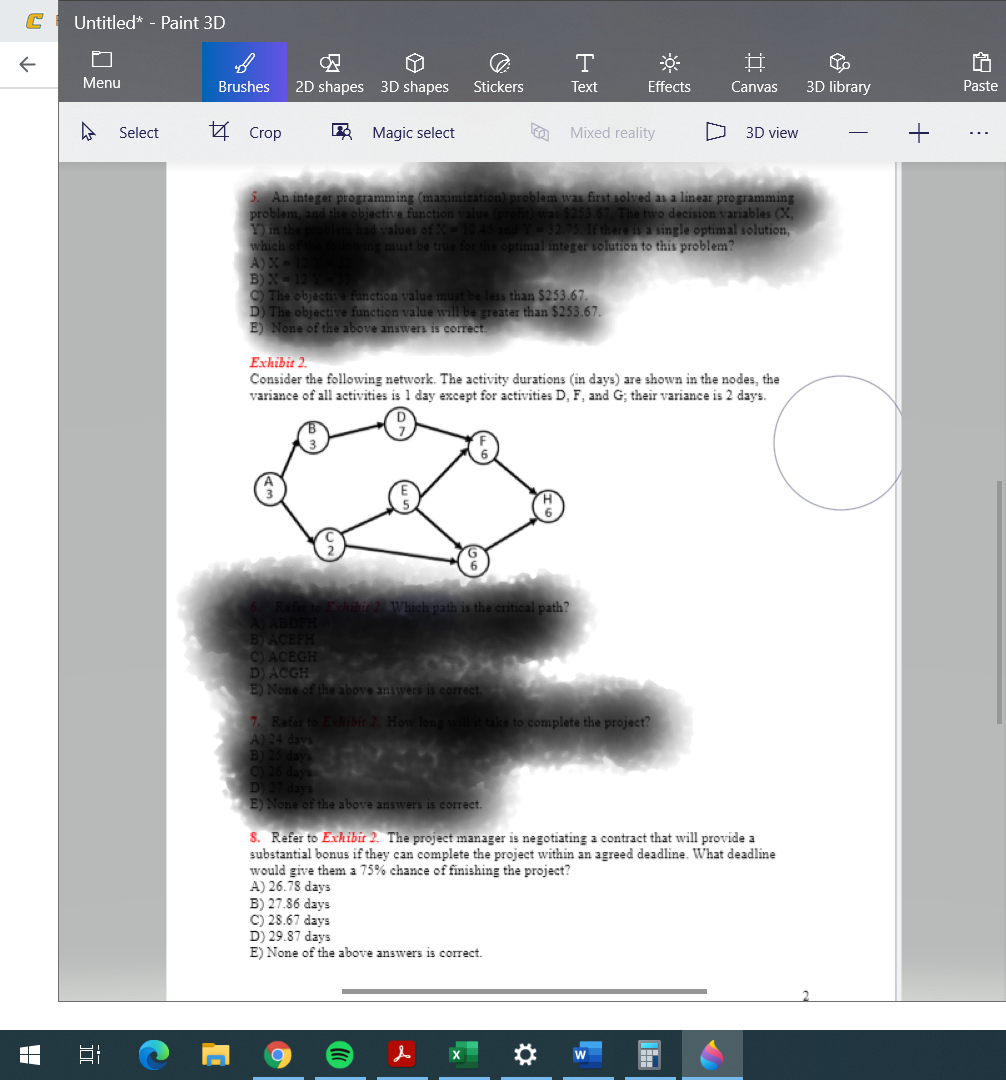The height and width of the screenshot is (1080, 1006).
Task: Click answer 'A) 26.78 days'
Action: click(290, 886)
